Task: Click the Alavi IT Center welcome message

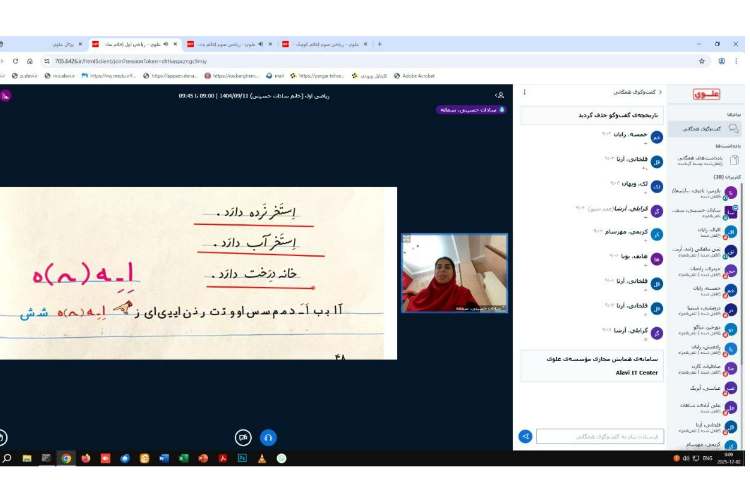Action: [x=592, y=366]
